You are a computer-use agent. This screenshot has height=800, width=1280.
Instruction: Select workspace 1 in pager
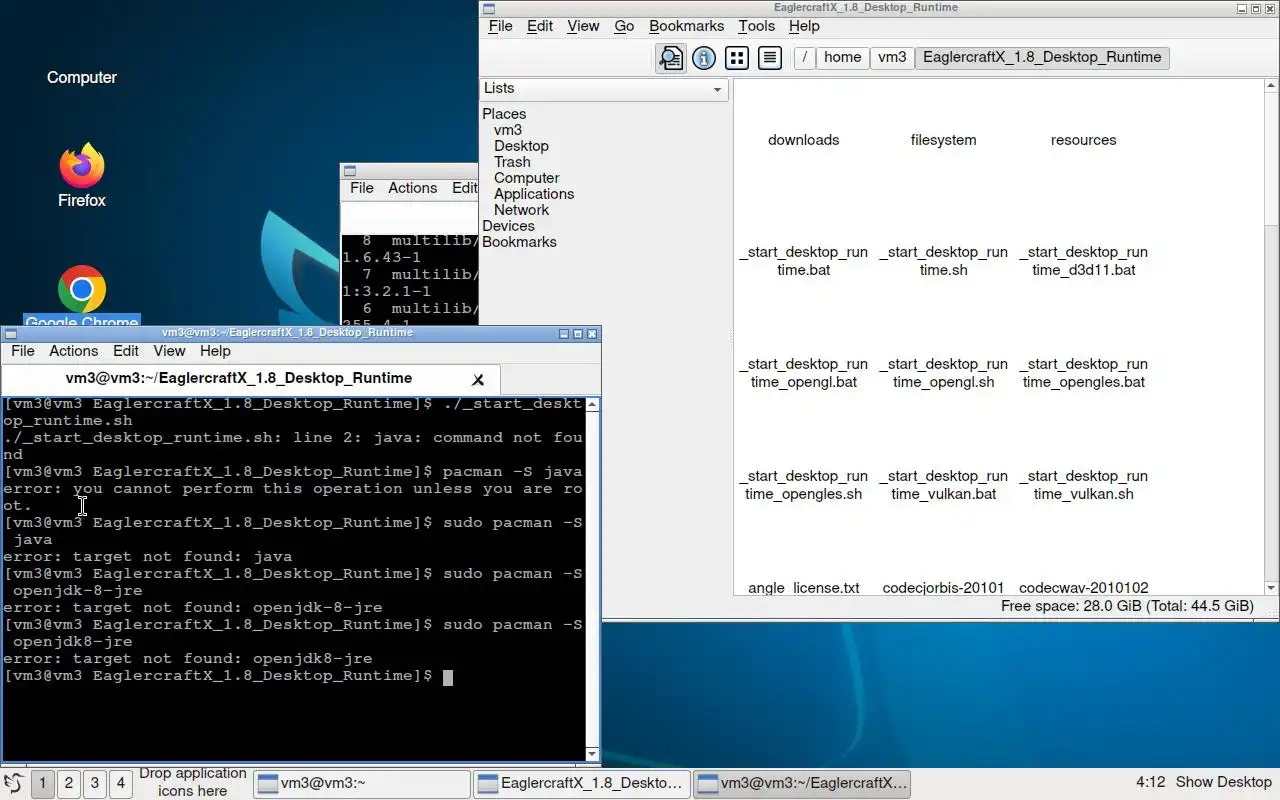(43, 783)
